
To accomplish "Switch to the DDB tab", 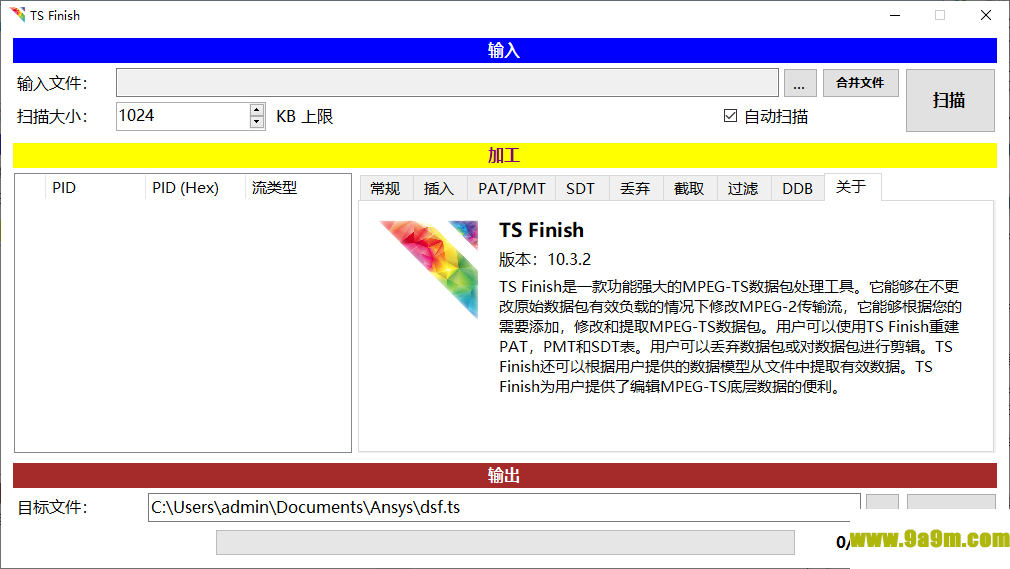I will [x=797, y=189].
